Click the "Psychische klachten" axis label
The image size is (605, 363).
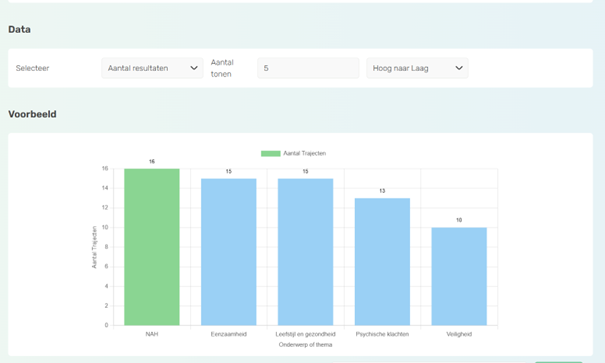382,334
